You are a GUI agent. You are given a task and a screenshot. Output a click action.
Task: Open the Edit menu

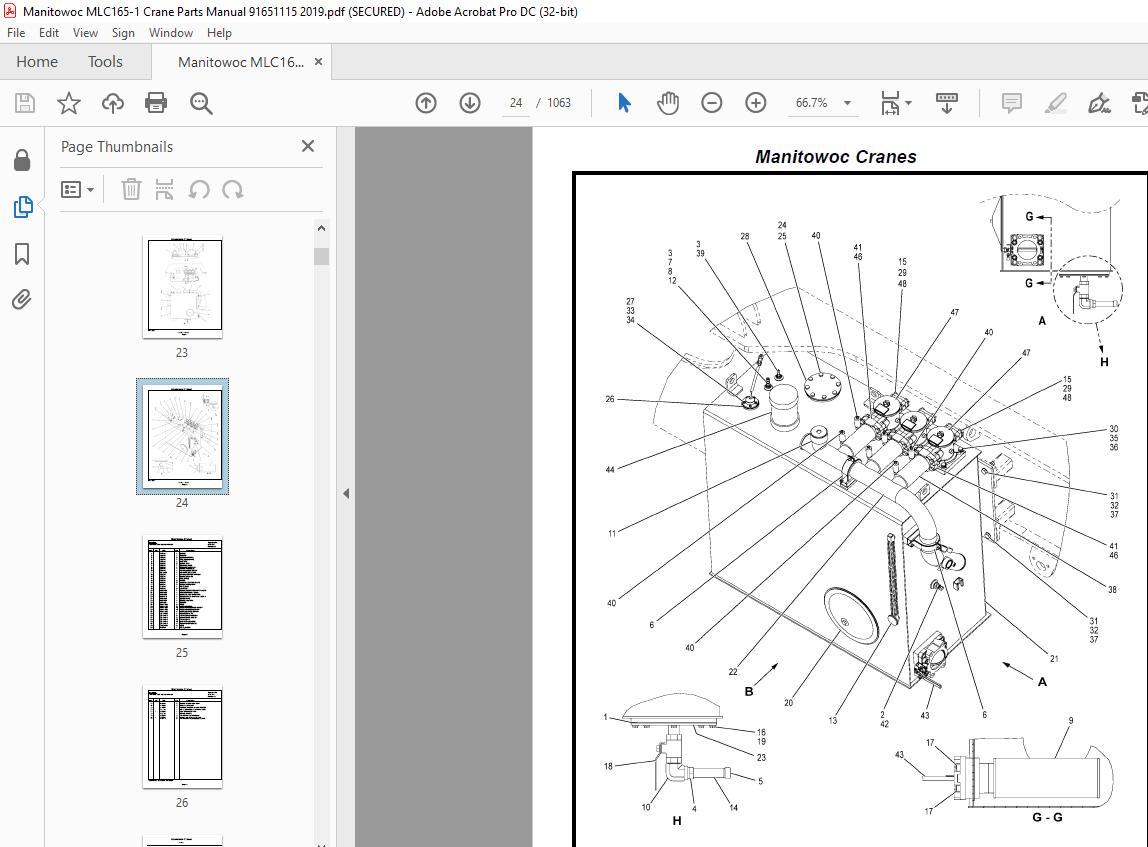49,33
